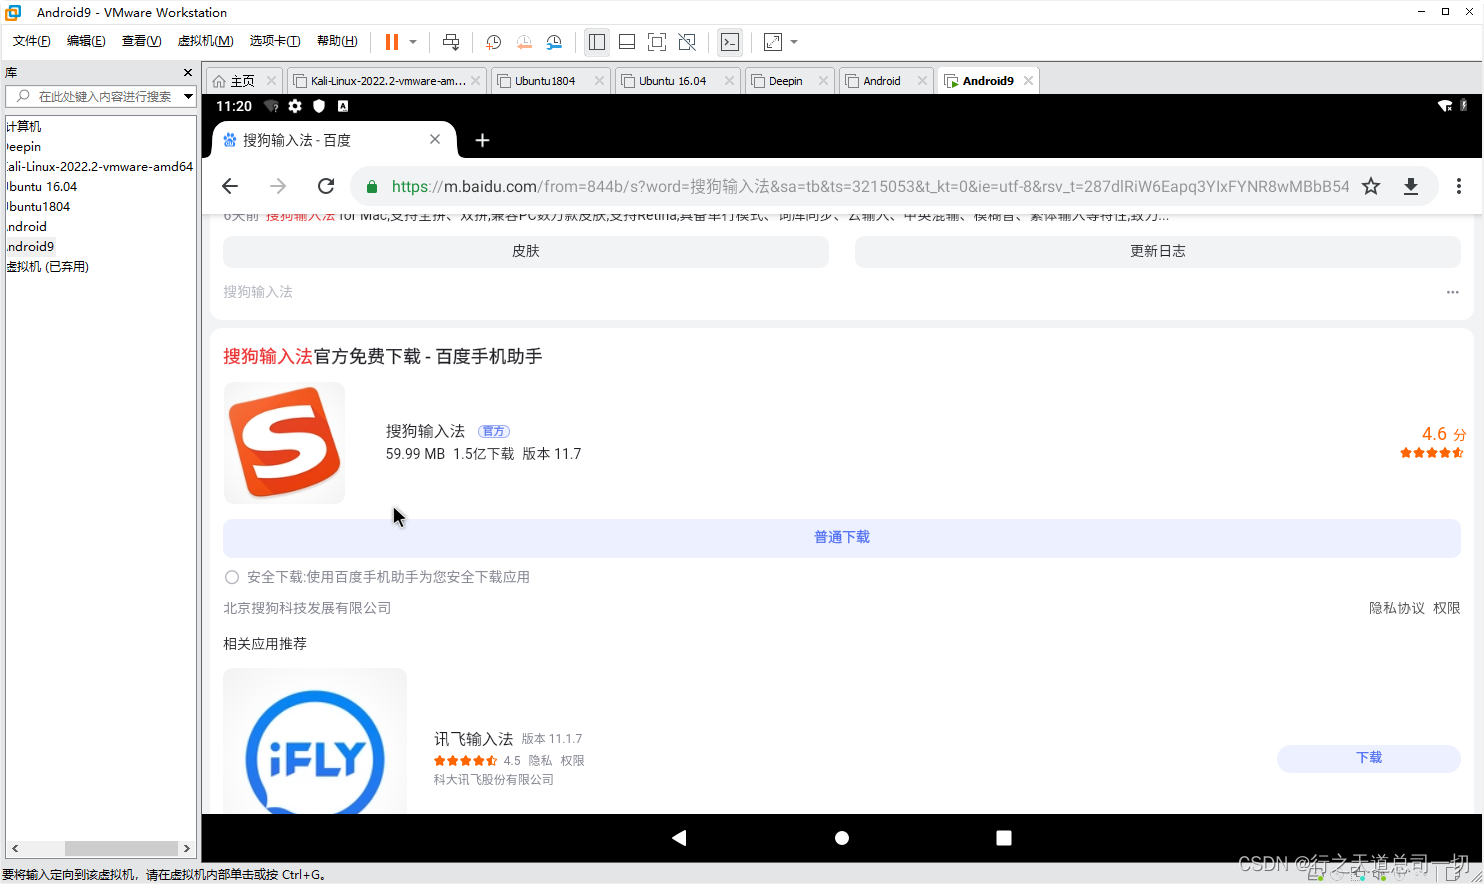
Task: Reload the page with the refresh icon
Action: click(326, 186)
